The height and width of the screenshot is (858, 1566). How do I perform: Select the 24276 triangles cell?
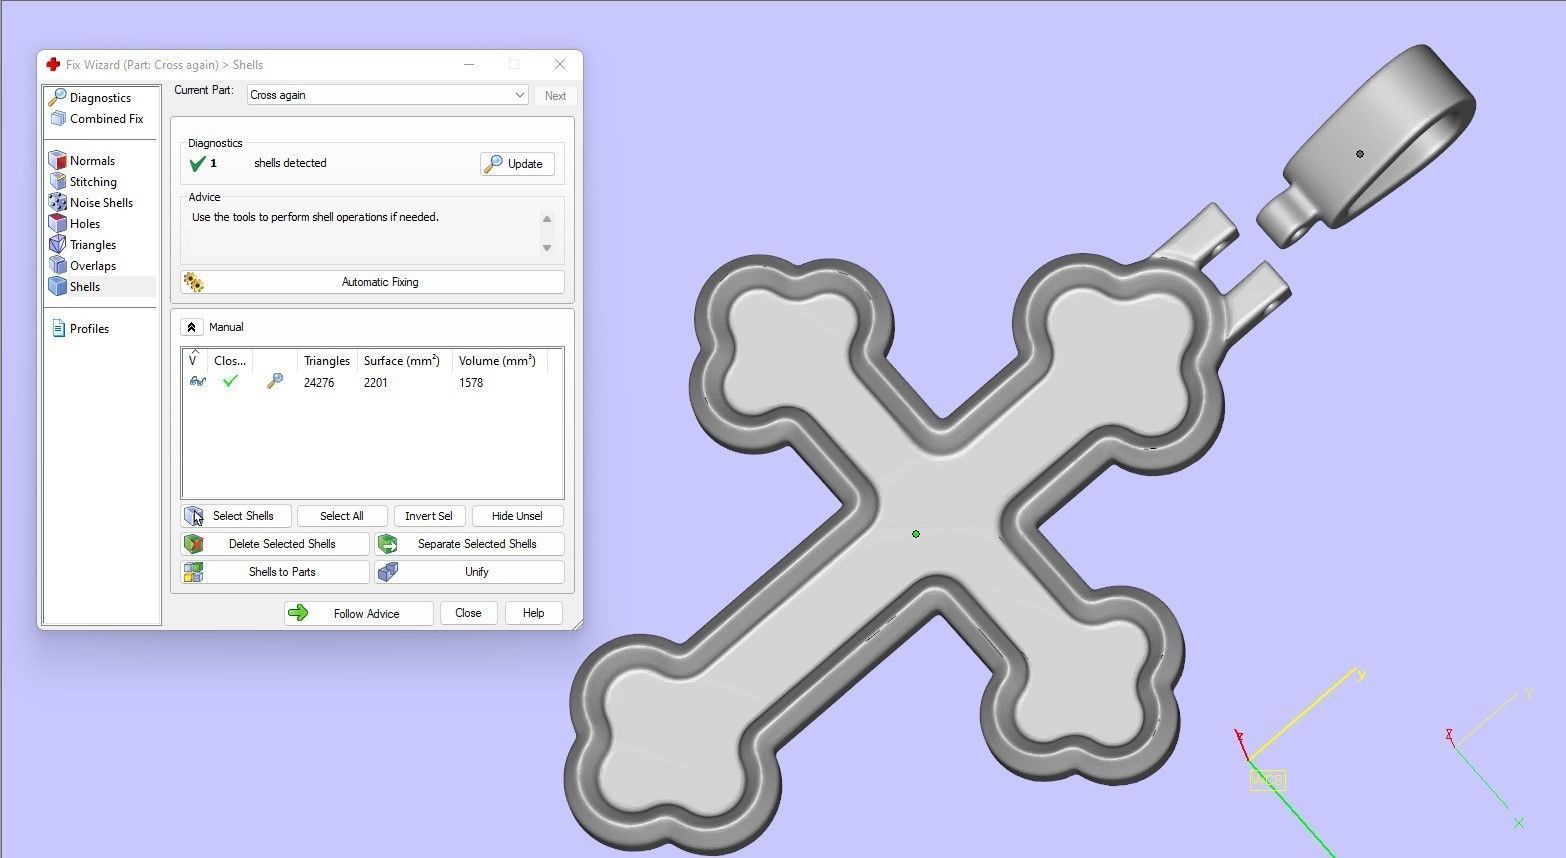319,383
